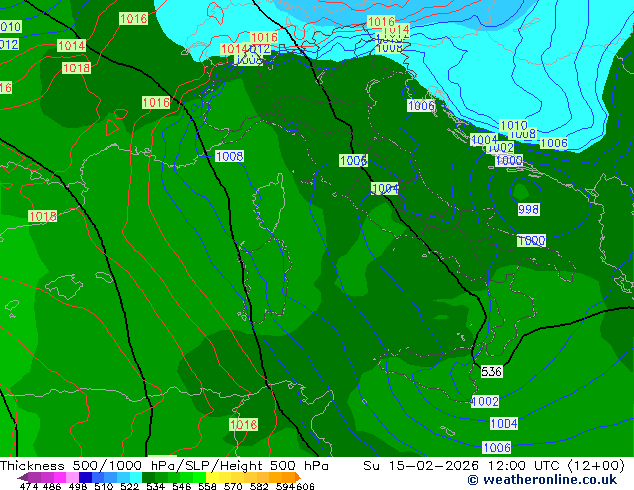634x490 pixels.
Task: Click the bright yellow legend swatch above 558
Action: pos(212,477)
